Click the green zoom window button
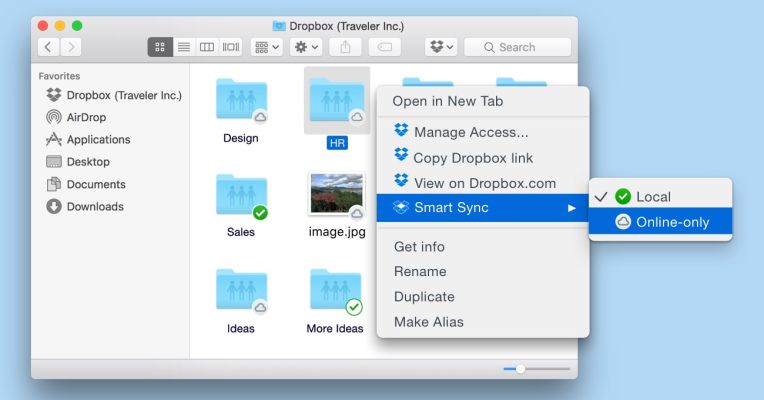764x400 pixels. (x=77, y=25)
